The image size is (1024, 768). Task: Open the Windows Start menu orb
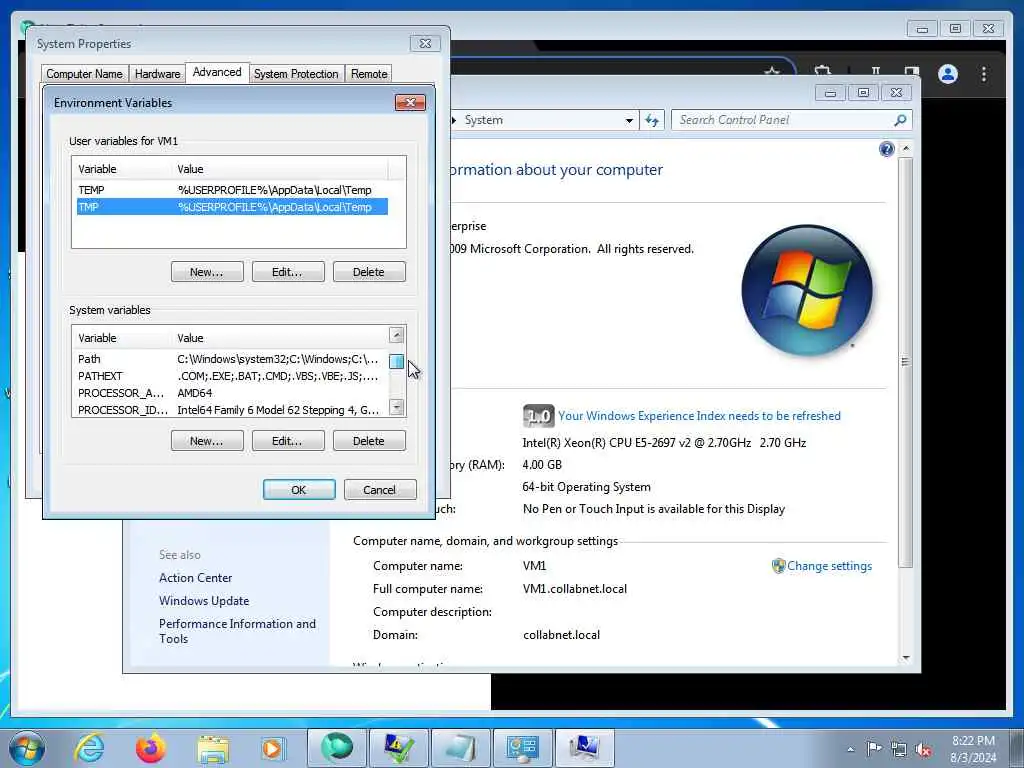27,748
